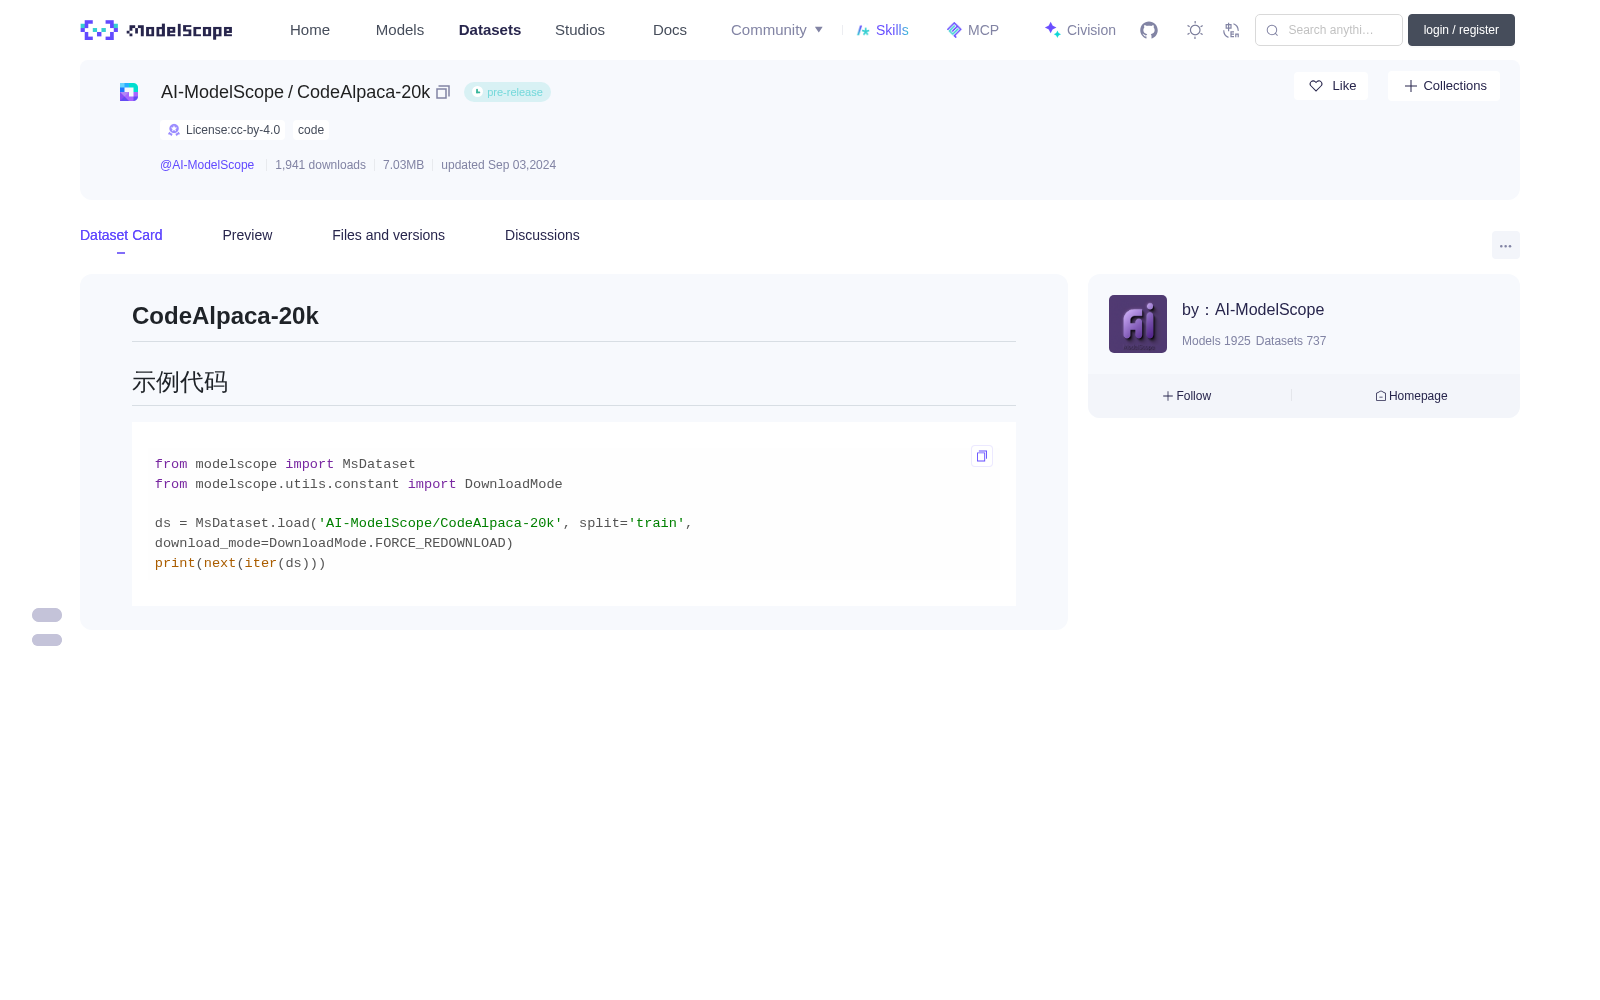
Task: Click the AI-ModelScope namespace in the title
Action: (222, 92)
